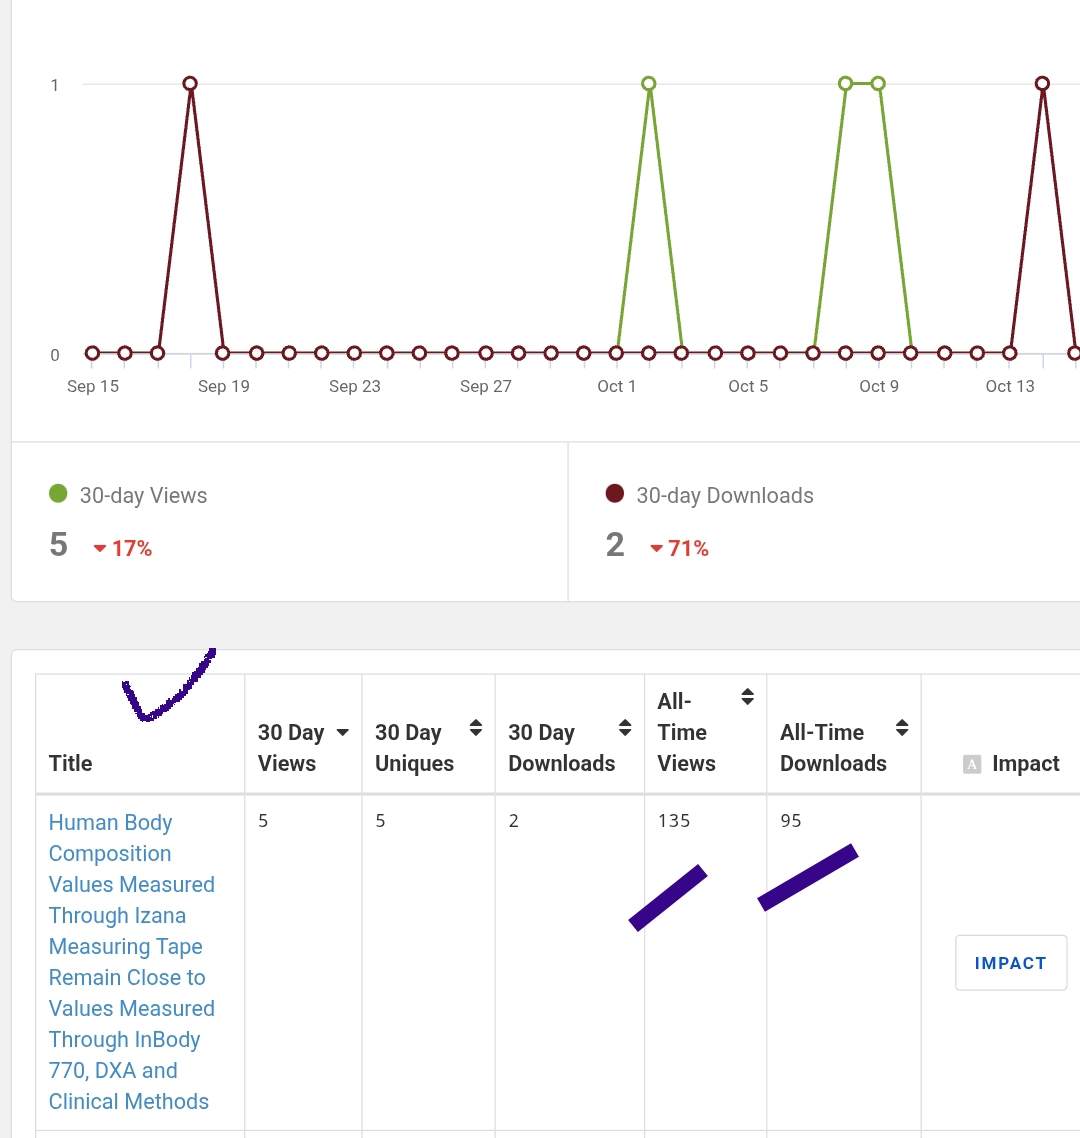Click the 30-day Views legend label
Viewport: 1080px width, 1138px height.
[143, 496]
